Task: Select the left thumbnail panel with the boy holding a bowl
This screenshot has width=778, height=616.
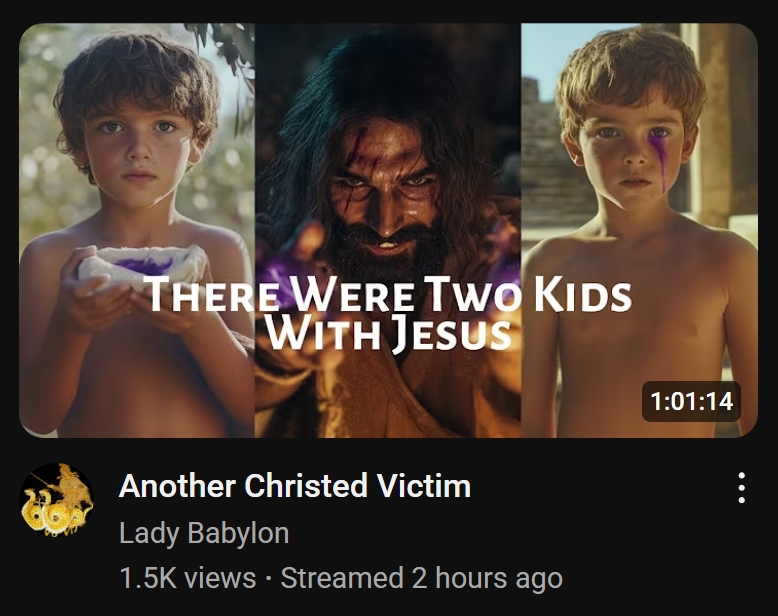Action: click(137, 231)
